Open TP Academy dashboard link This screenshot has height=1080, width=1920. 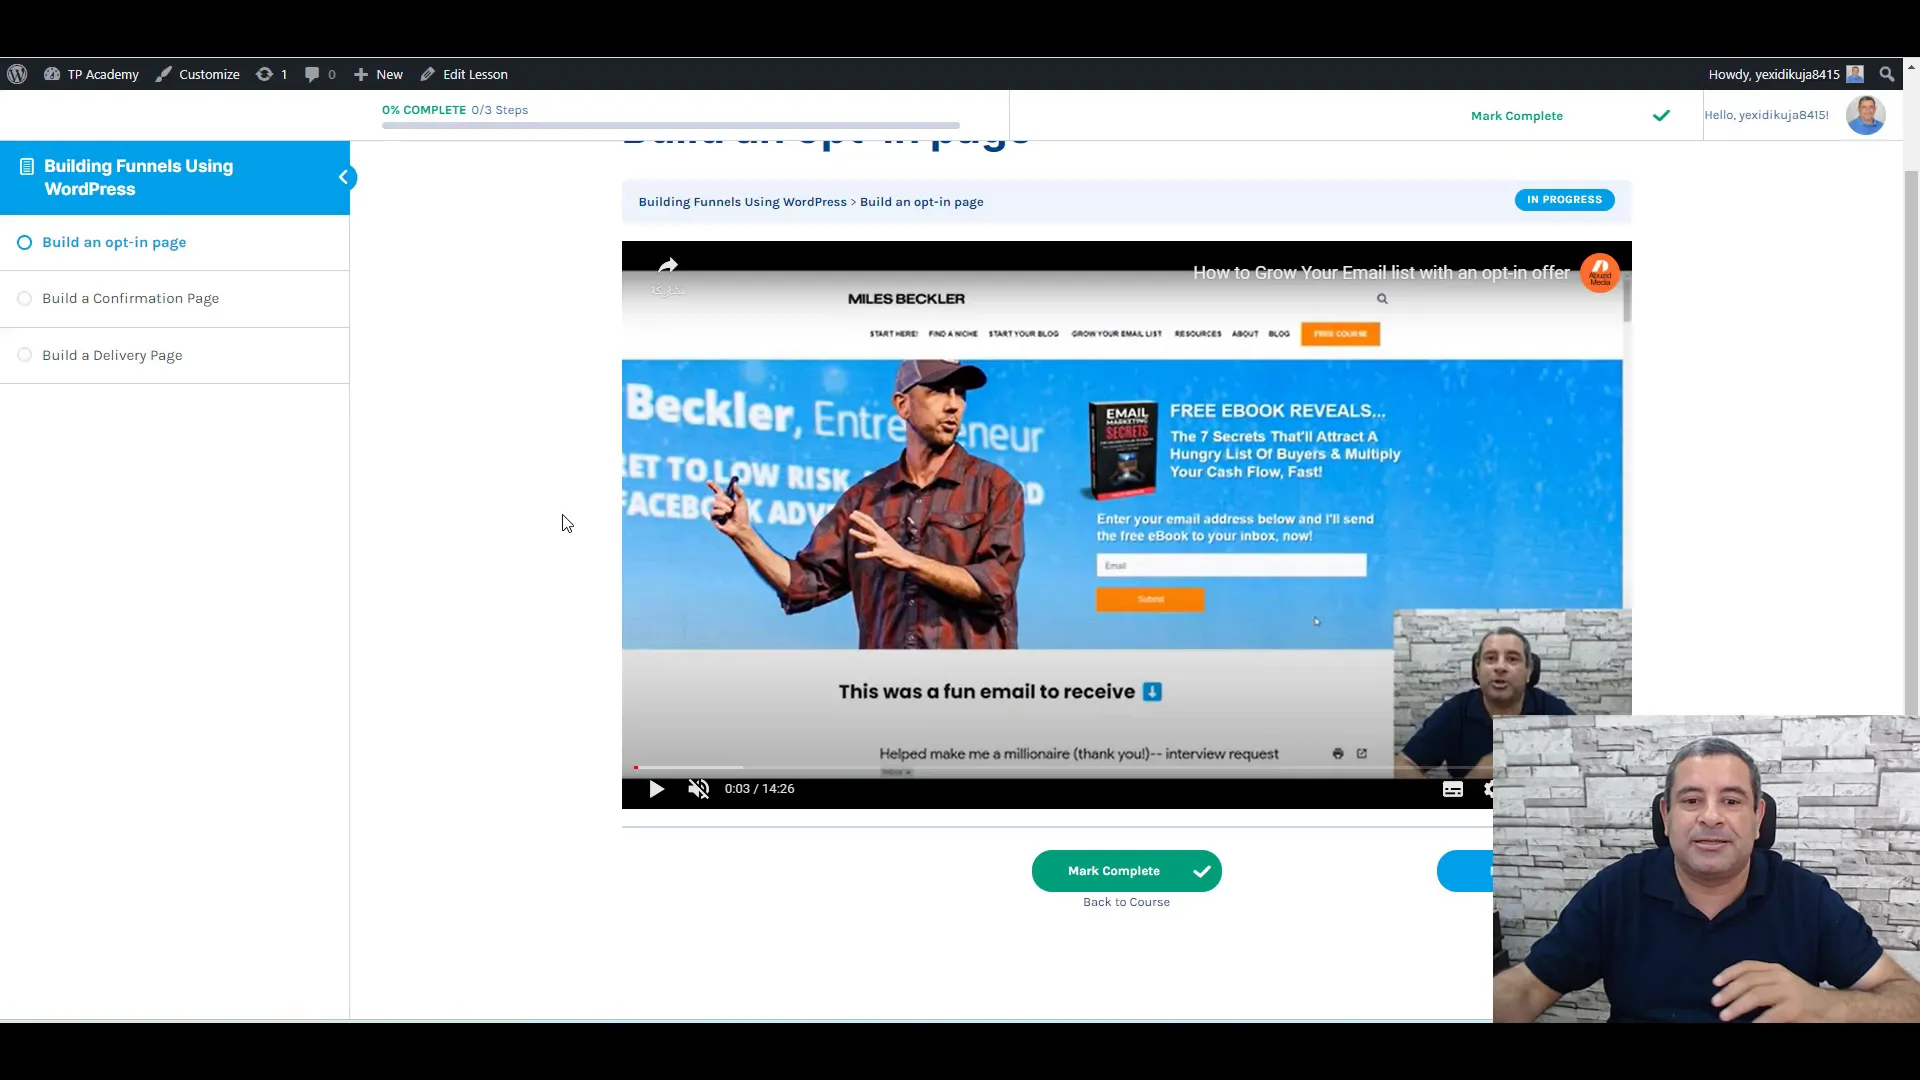(x=91, y=74)
